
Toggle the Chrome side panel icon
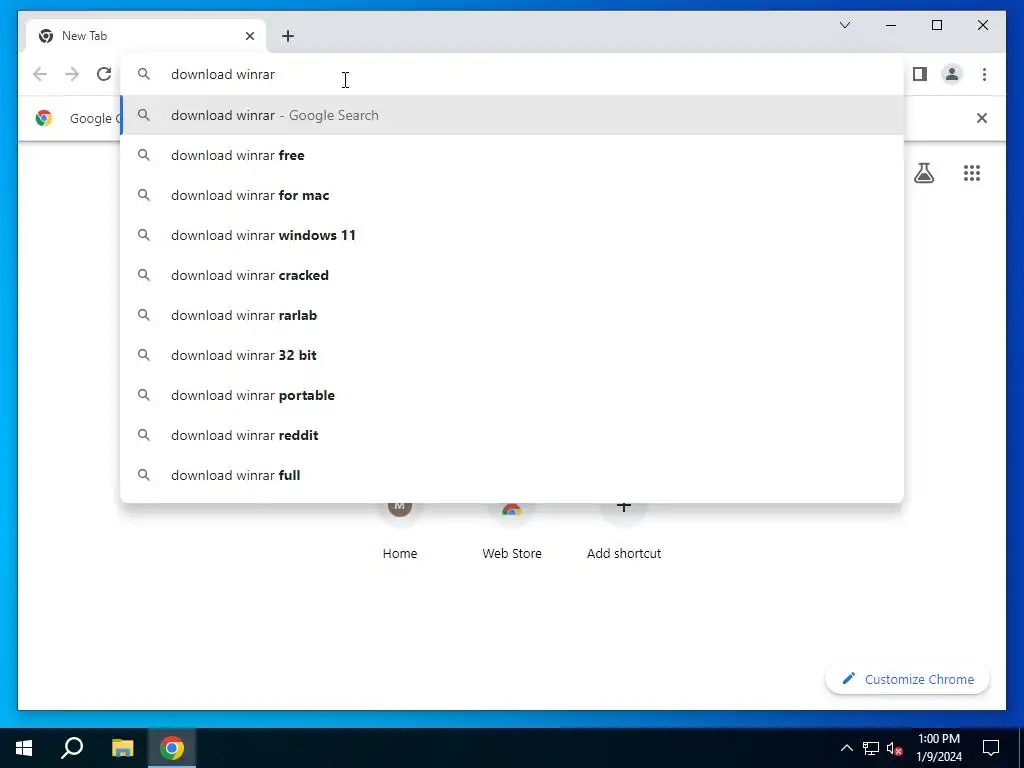point(920,74)
